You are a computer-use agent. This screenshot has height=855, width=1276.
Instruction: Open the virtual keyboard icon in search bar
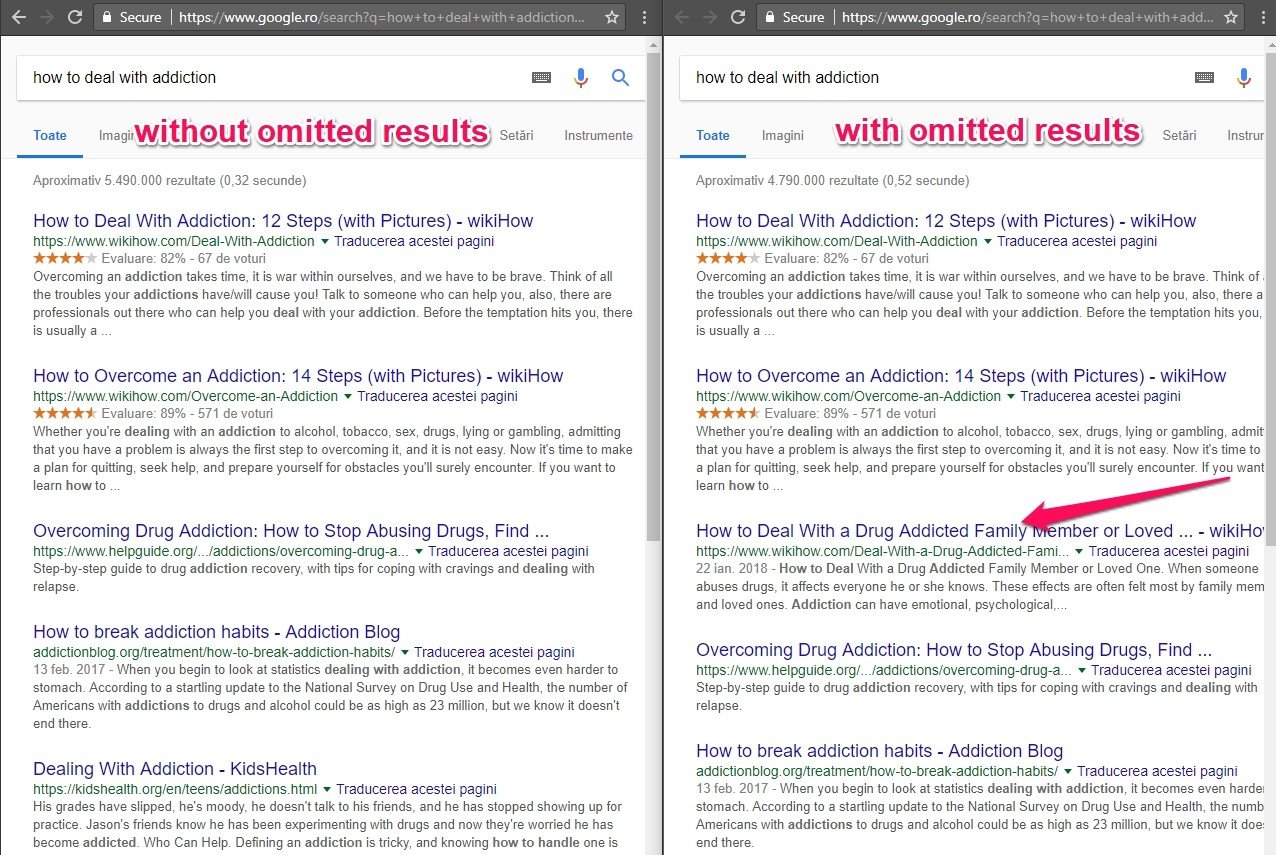[541, 77]
